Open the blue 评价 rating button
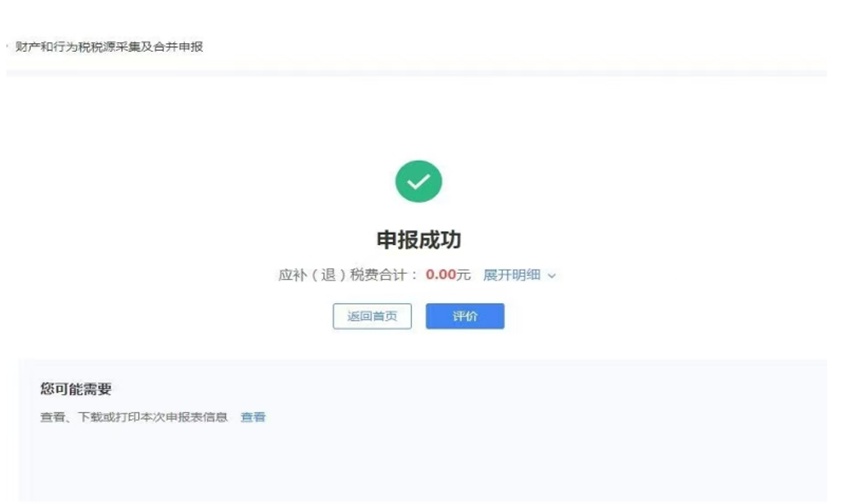This screenshot has width=864, height=504. pyautogui.click(x=465, y=316)
